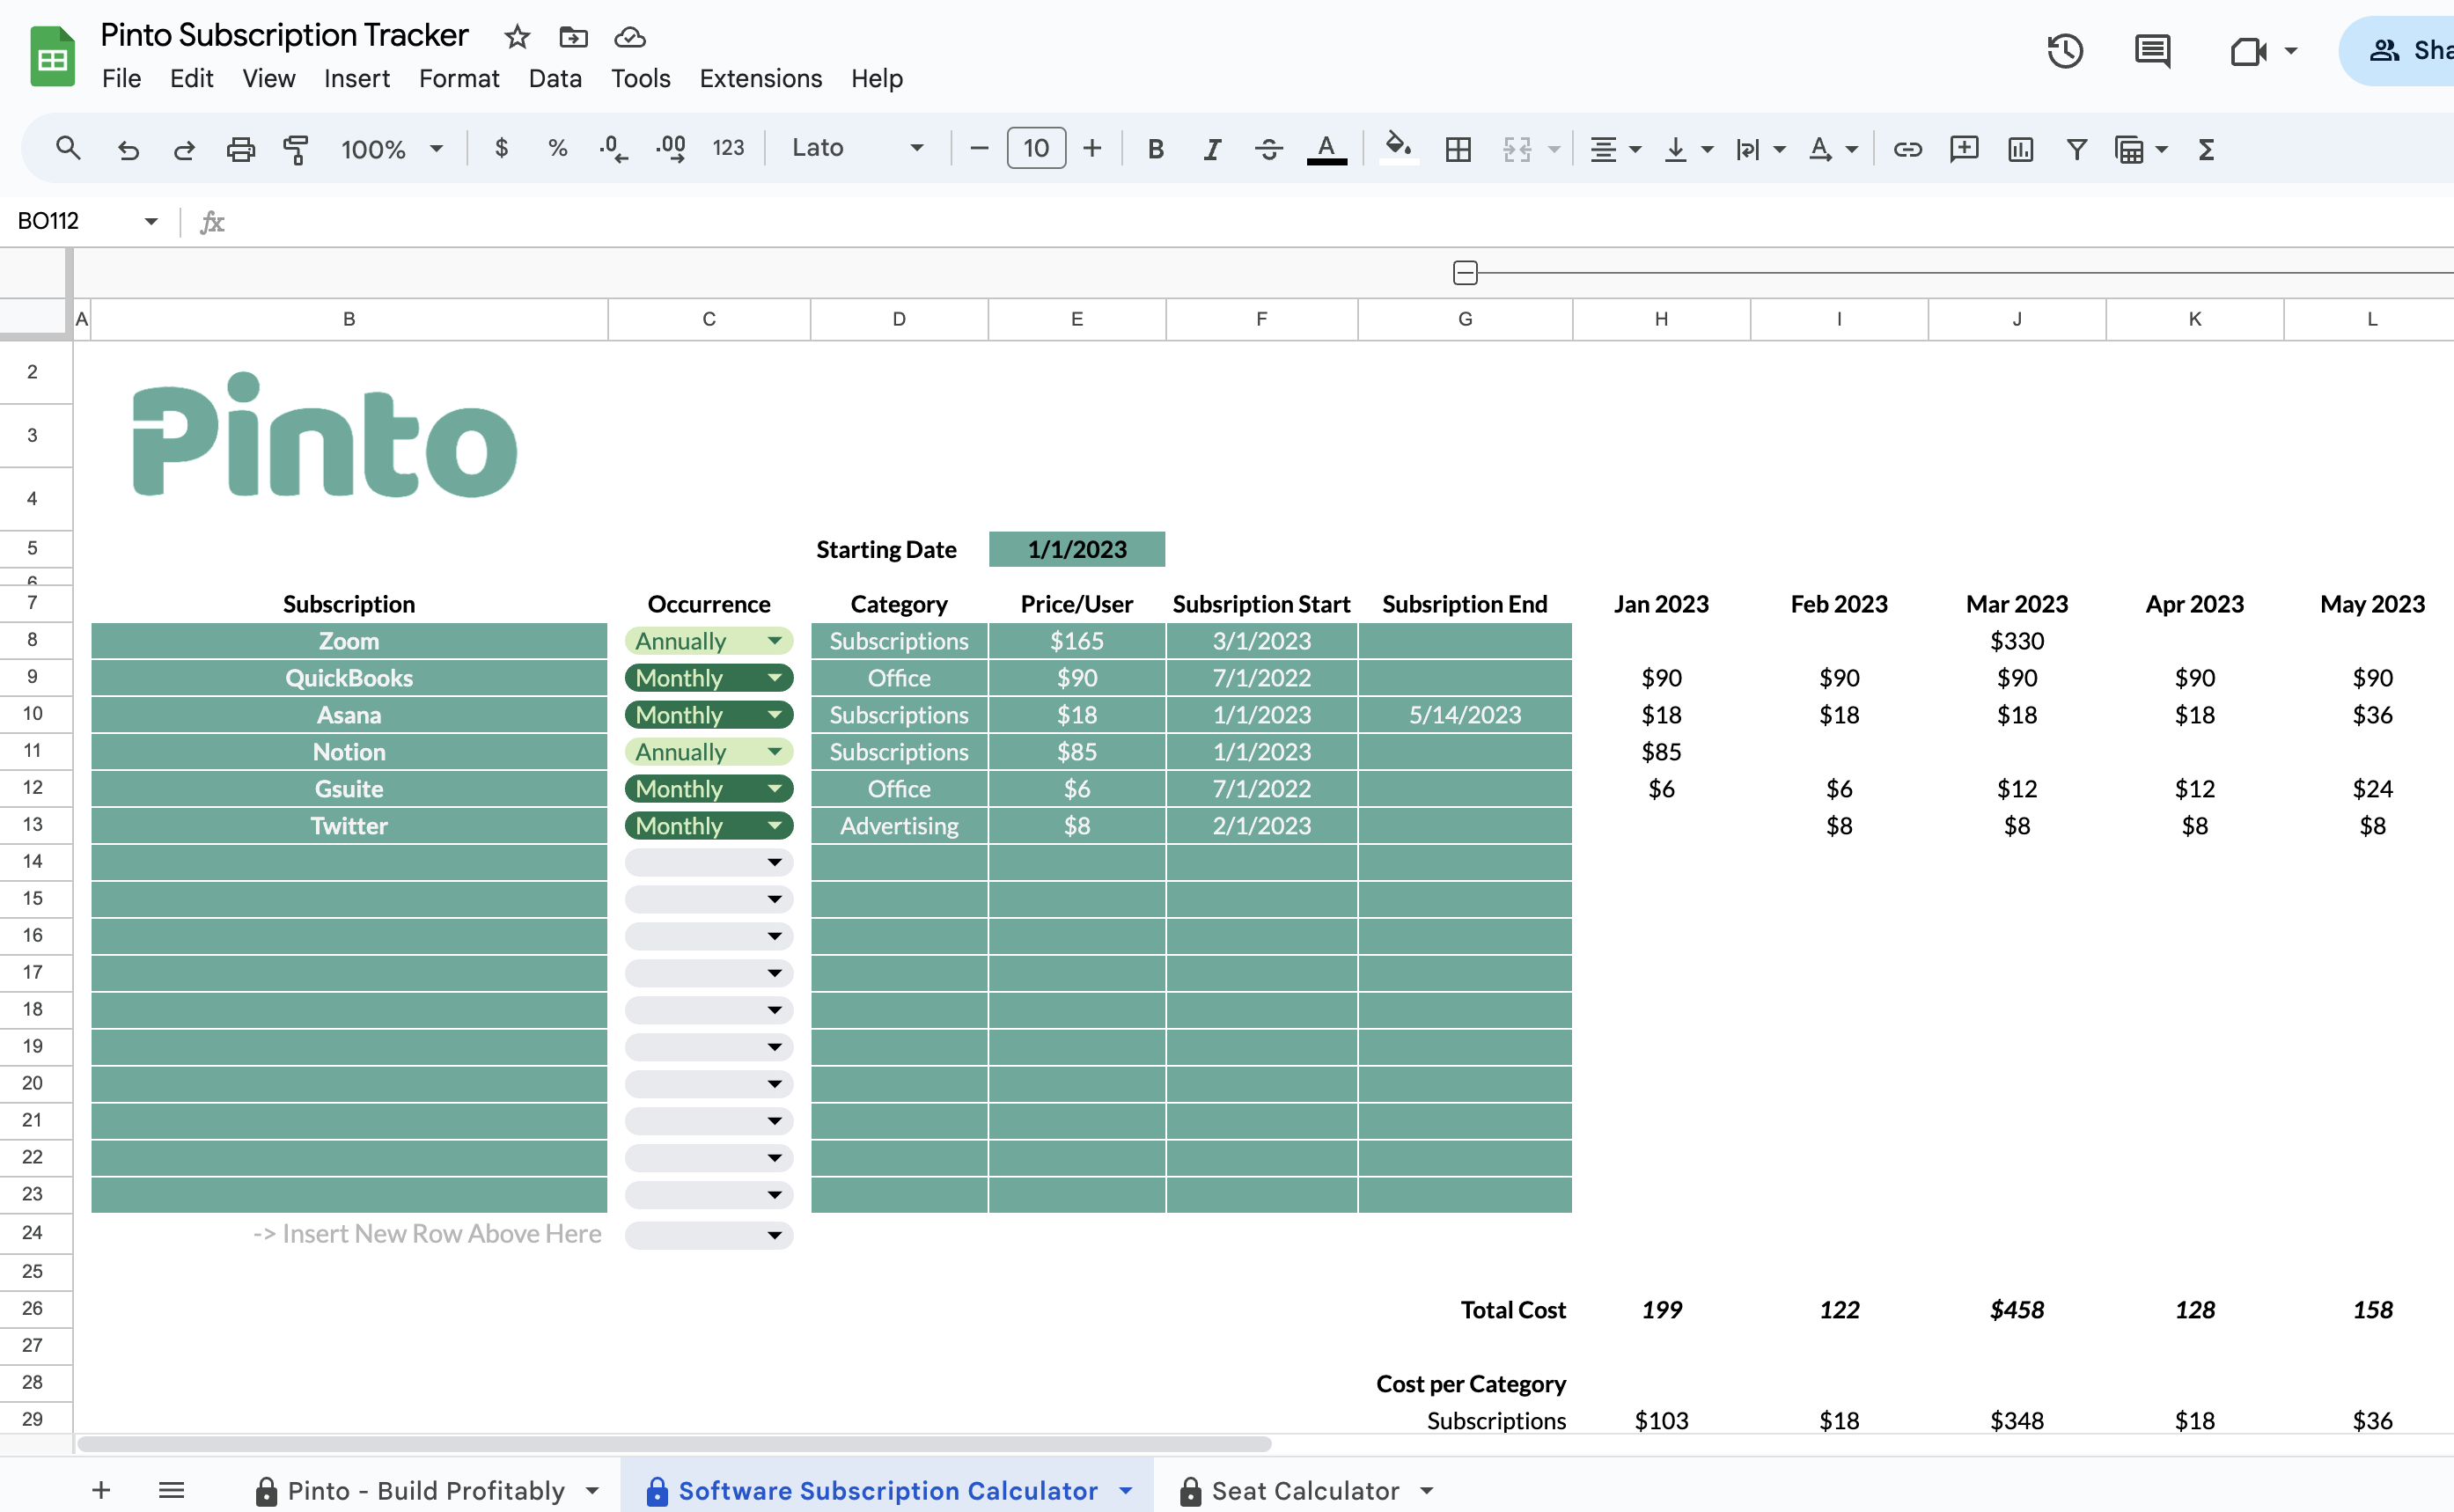Image resolution: width=2454 pixels, height=1512 pixels.
Task: Open the Edit menu
Action: [191, 78]
